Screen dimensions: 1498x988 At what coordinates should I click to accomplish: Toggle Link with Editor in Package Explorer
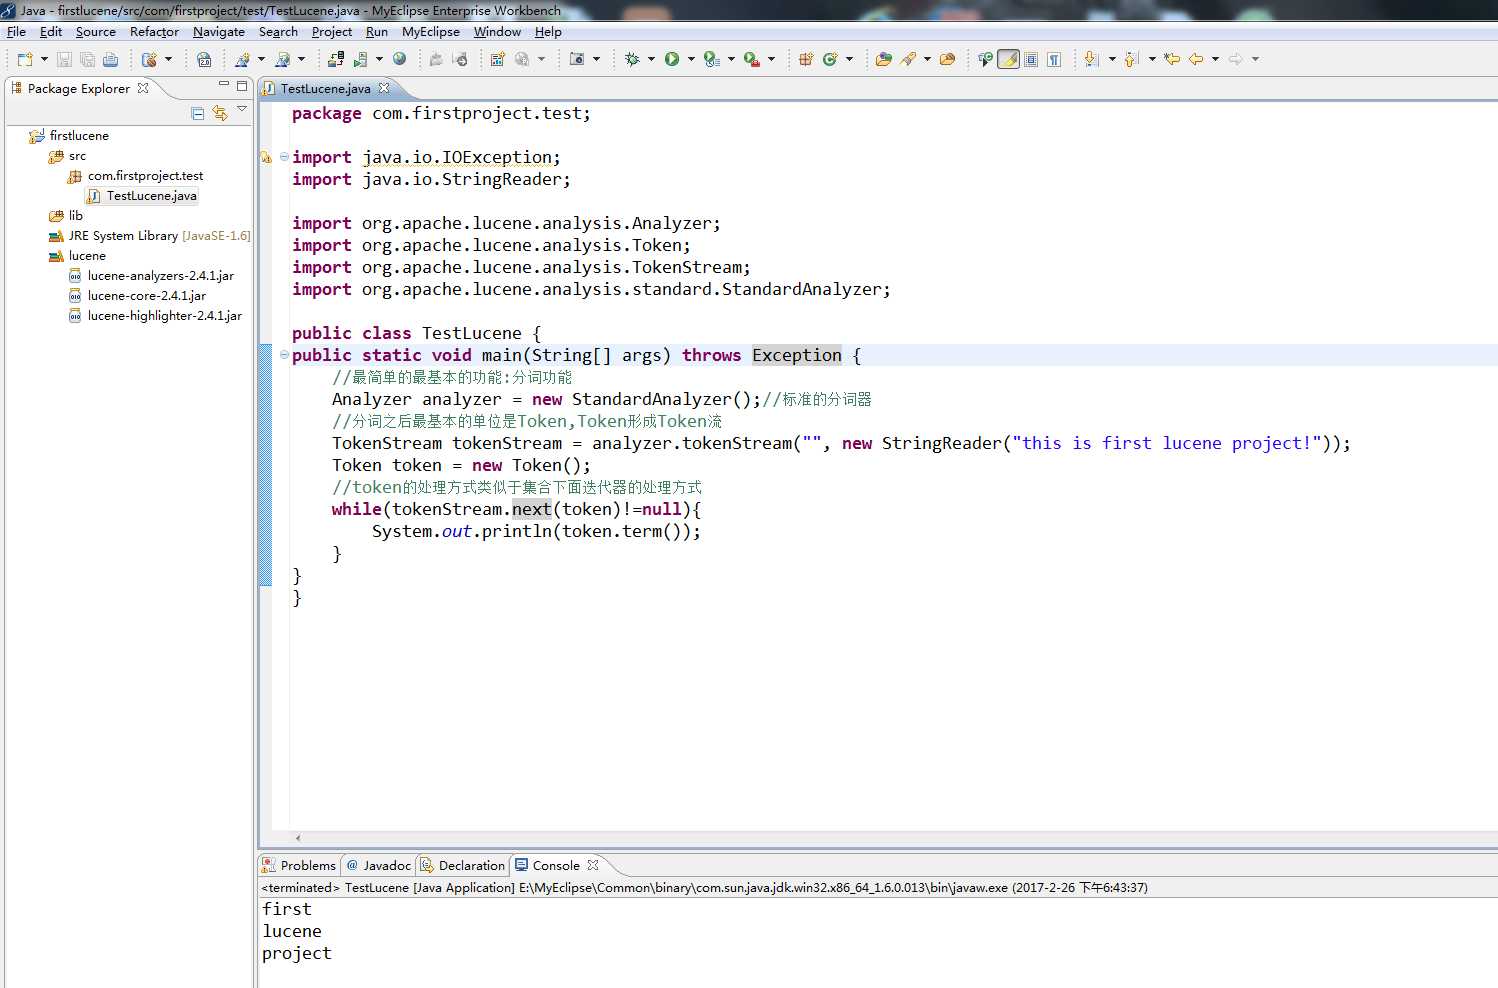click(x=220, y=113)
